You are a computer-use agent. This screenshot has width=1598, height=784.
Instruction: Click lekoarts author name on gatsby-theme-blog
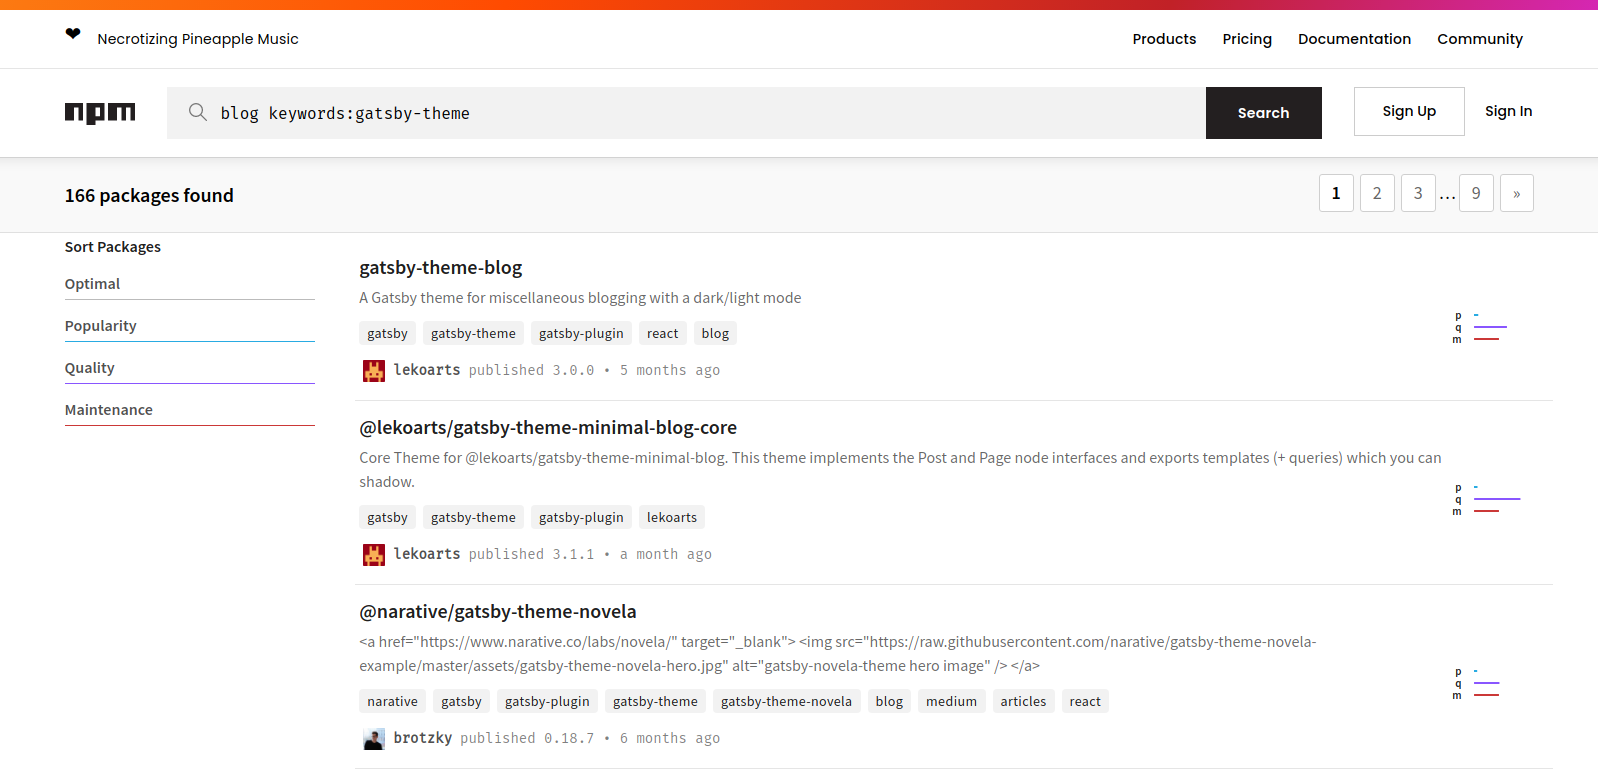tap(427, 370)
